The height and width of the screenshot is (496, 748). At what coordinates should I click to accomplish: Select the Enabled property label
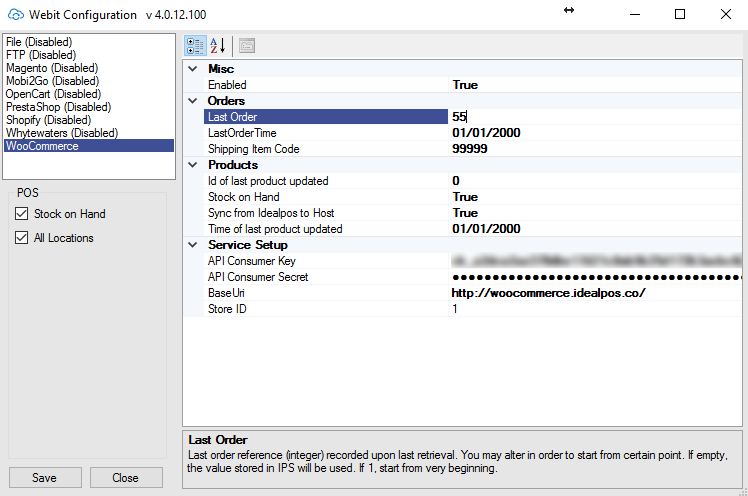coord(326,85)
